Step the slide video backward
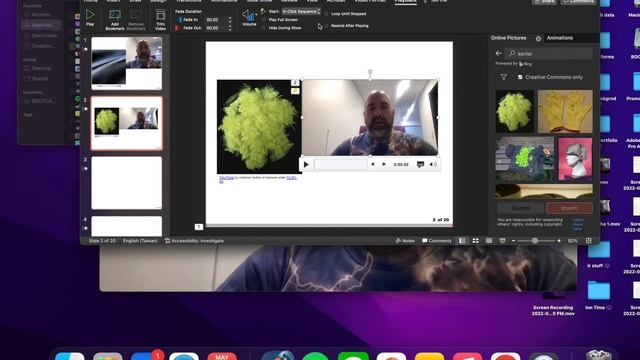Screen dimensions: 640x360 point(373,164)
